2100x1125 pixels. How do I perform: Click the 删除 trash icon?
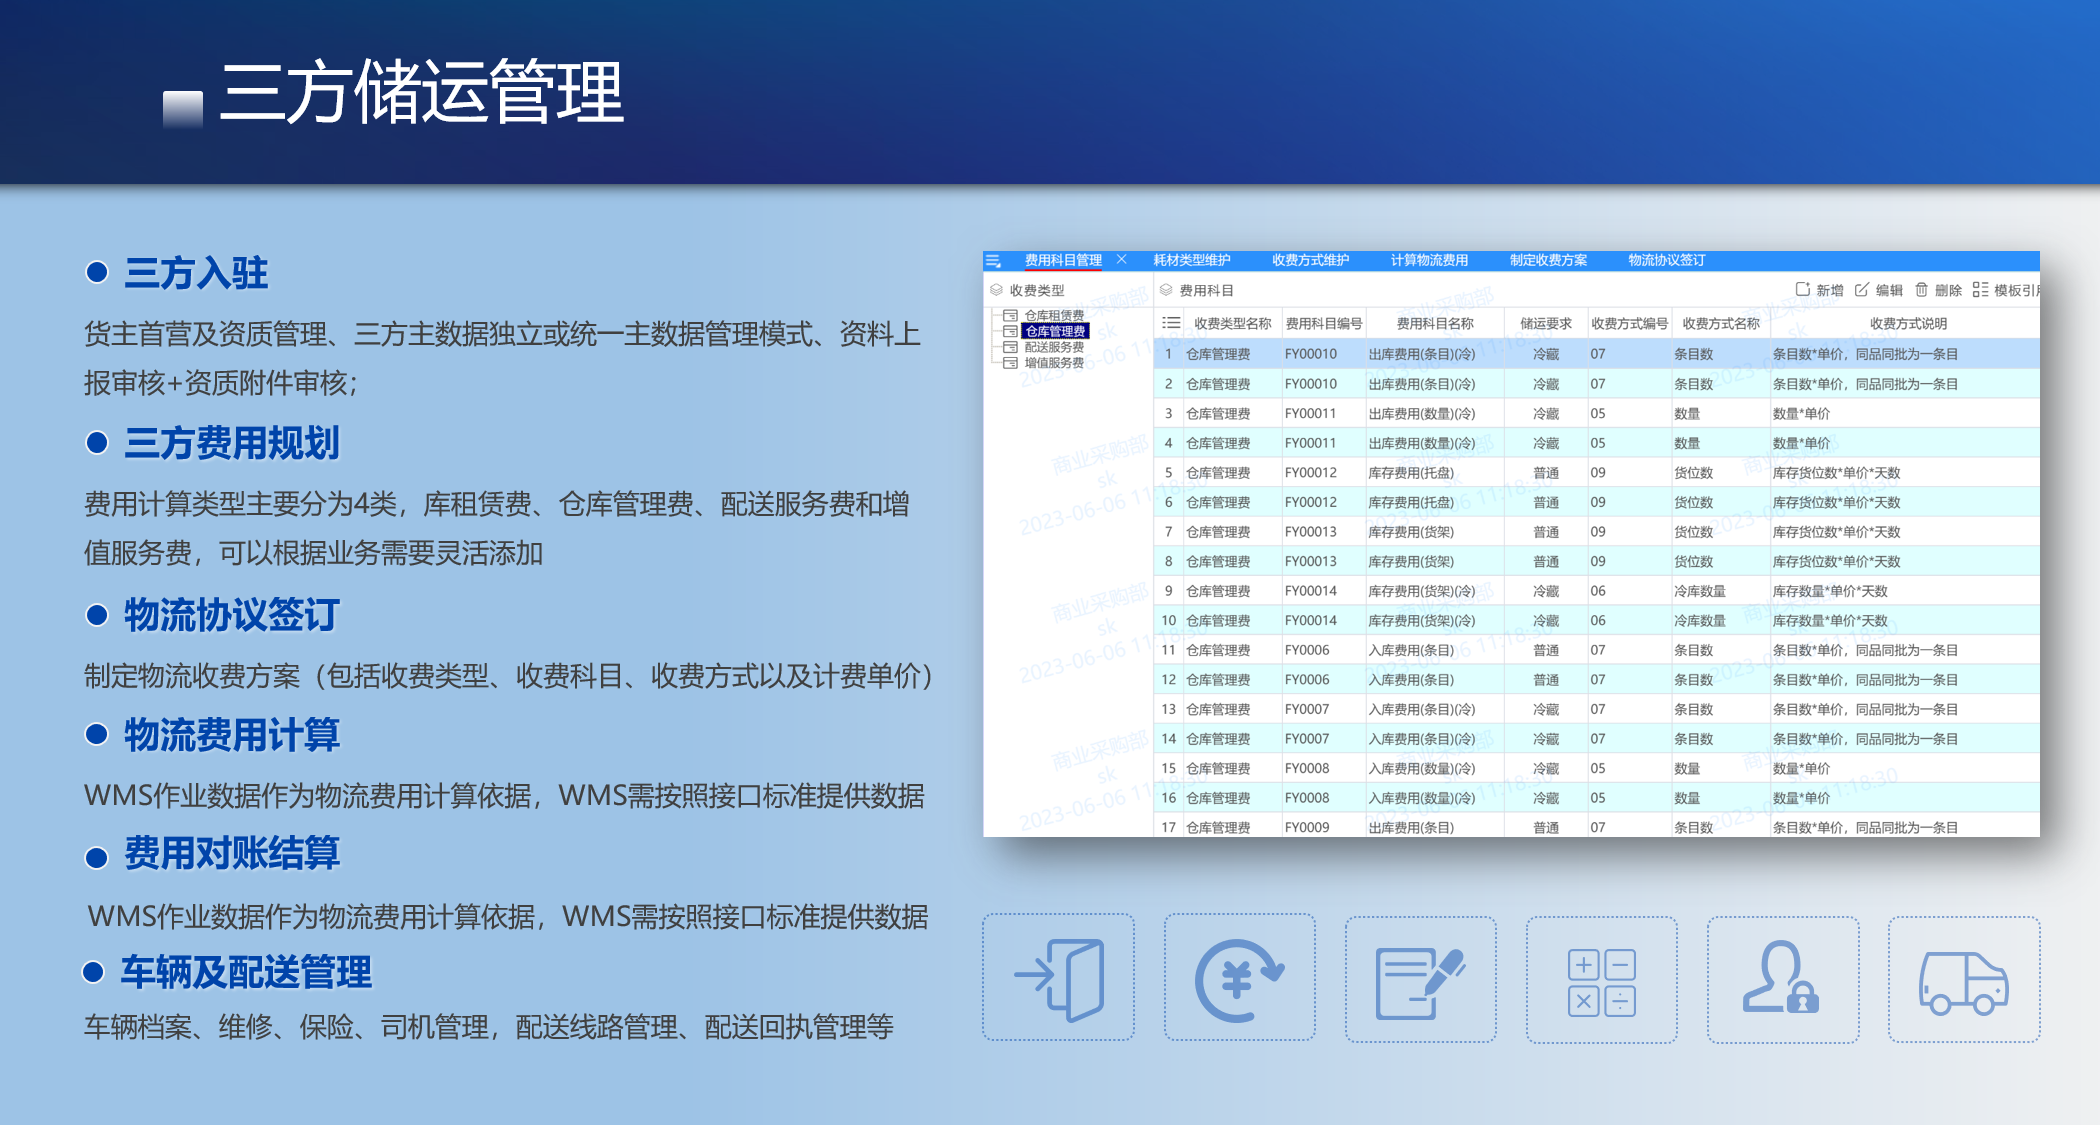tap(1921, 290)
